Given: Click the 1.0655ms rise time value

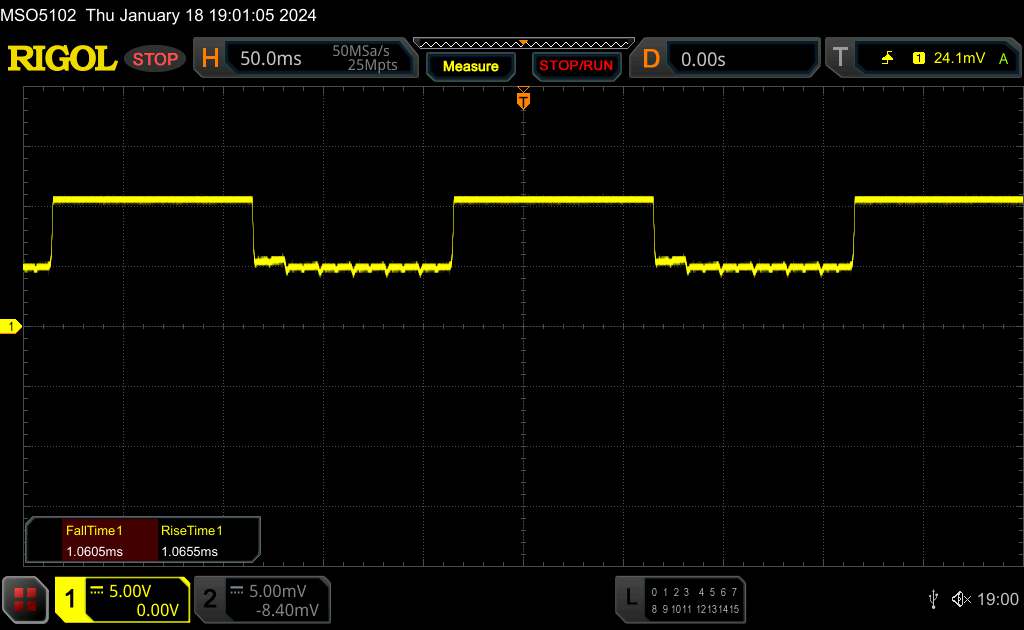Looking at the screenshot, I should 189,552.
